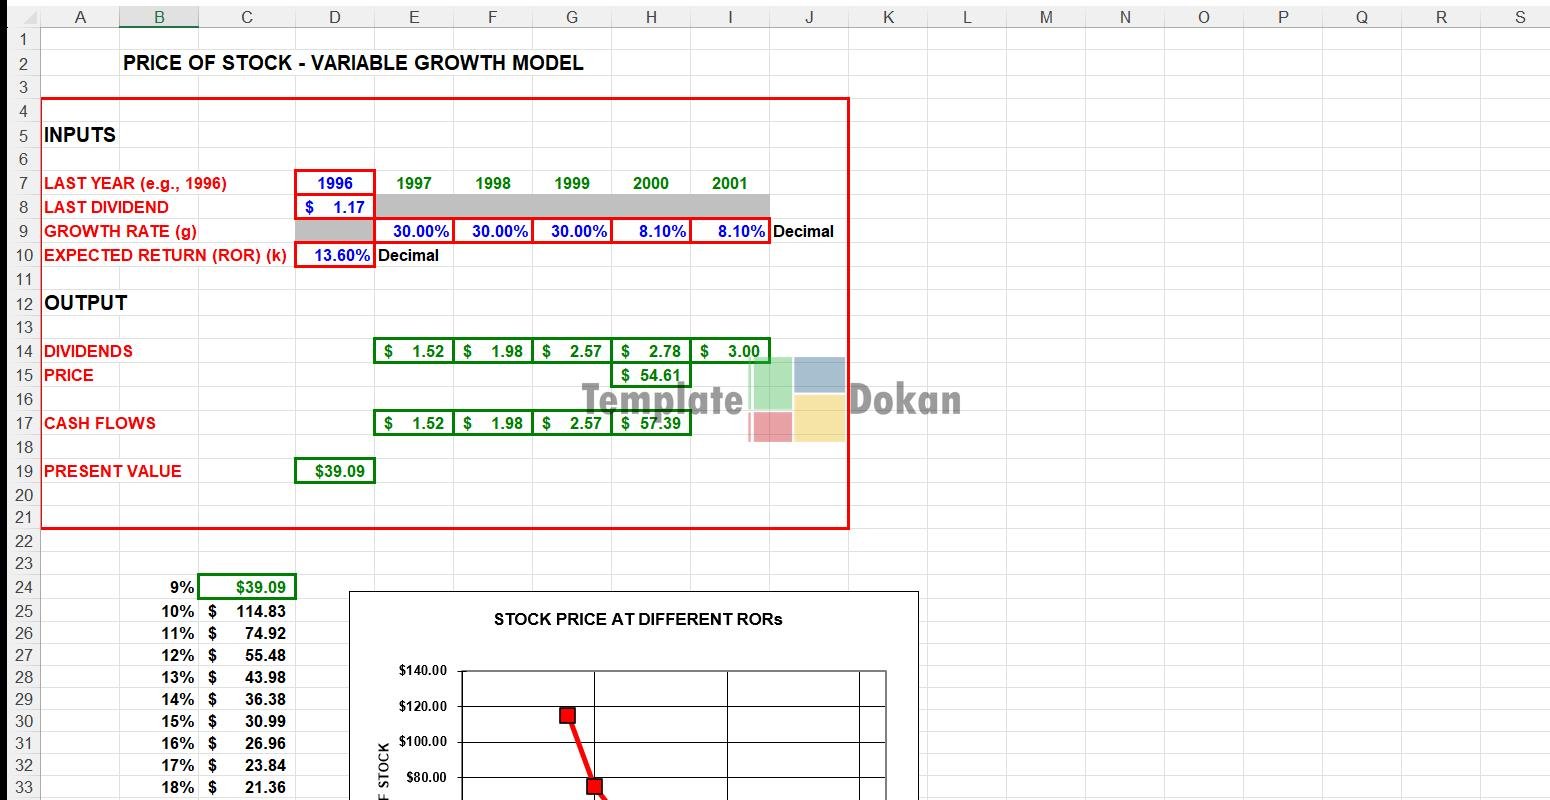Screen dimensions: 1550x800
Task: Select the 2000 growth rate cell
Action: [650, 231]
